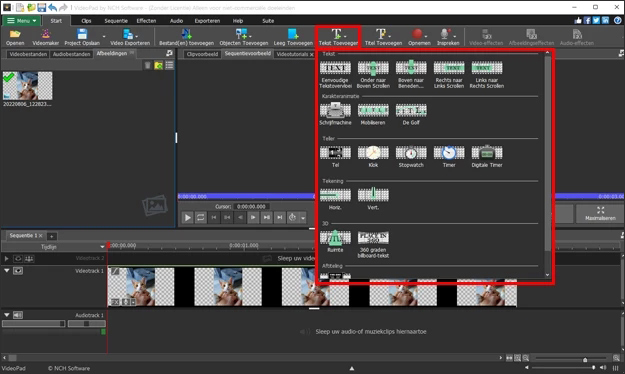Toggle visibility of Videotrack 1
625x374 pixels.
point(18,271)
